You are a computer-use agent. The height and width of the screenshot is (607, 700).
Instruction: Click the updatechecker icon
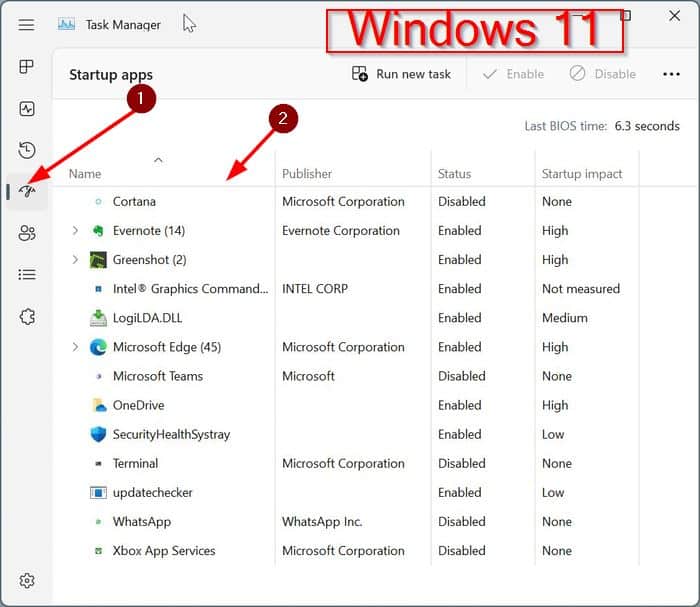tap(98, 493)
